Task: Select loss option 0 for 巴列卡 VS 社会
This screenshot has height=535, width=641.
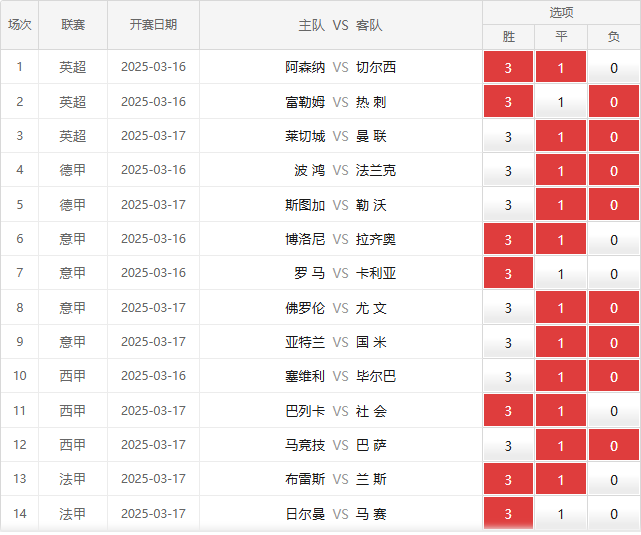Action: [x=614, y=410]
